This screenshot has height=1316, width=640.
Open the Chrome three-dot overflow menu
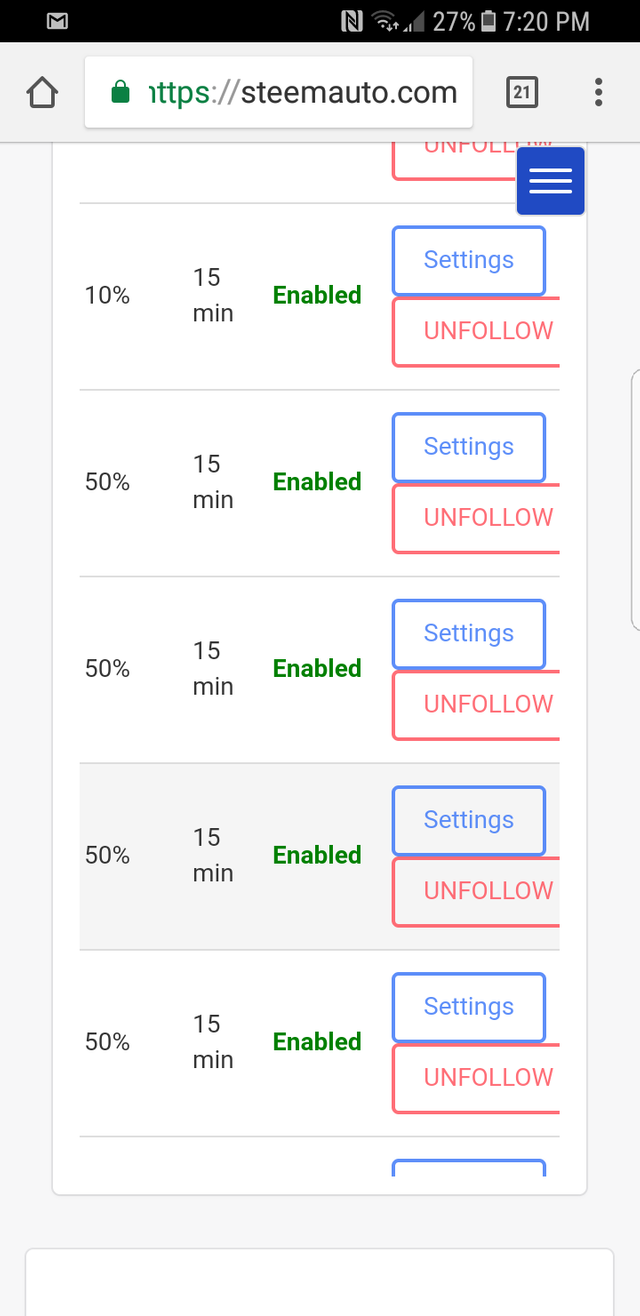coord(598,93)
